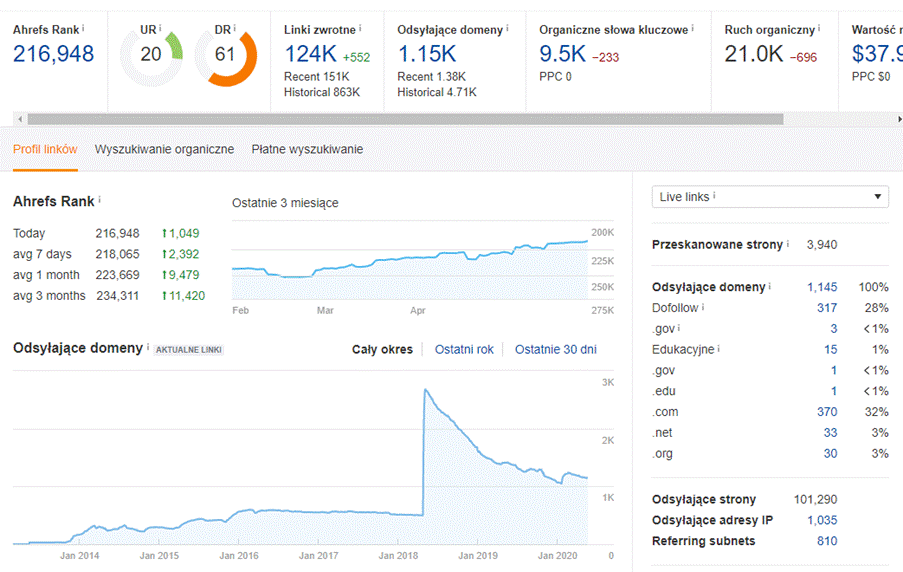Click the AKTUALNE LINKI badge

189,350
